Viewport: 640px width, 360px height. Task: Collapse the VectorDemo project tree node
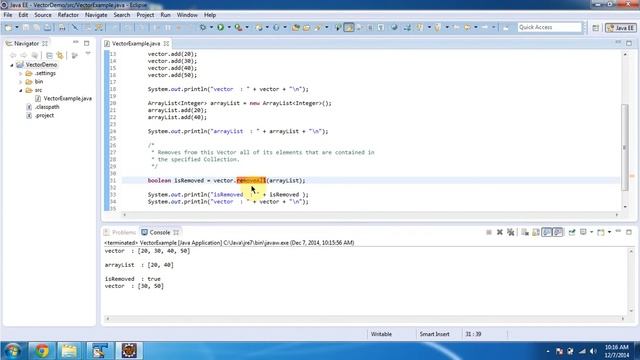tap(12, 65)
